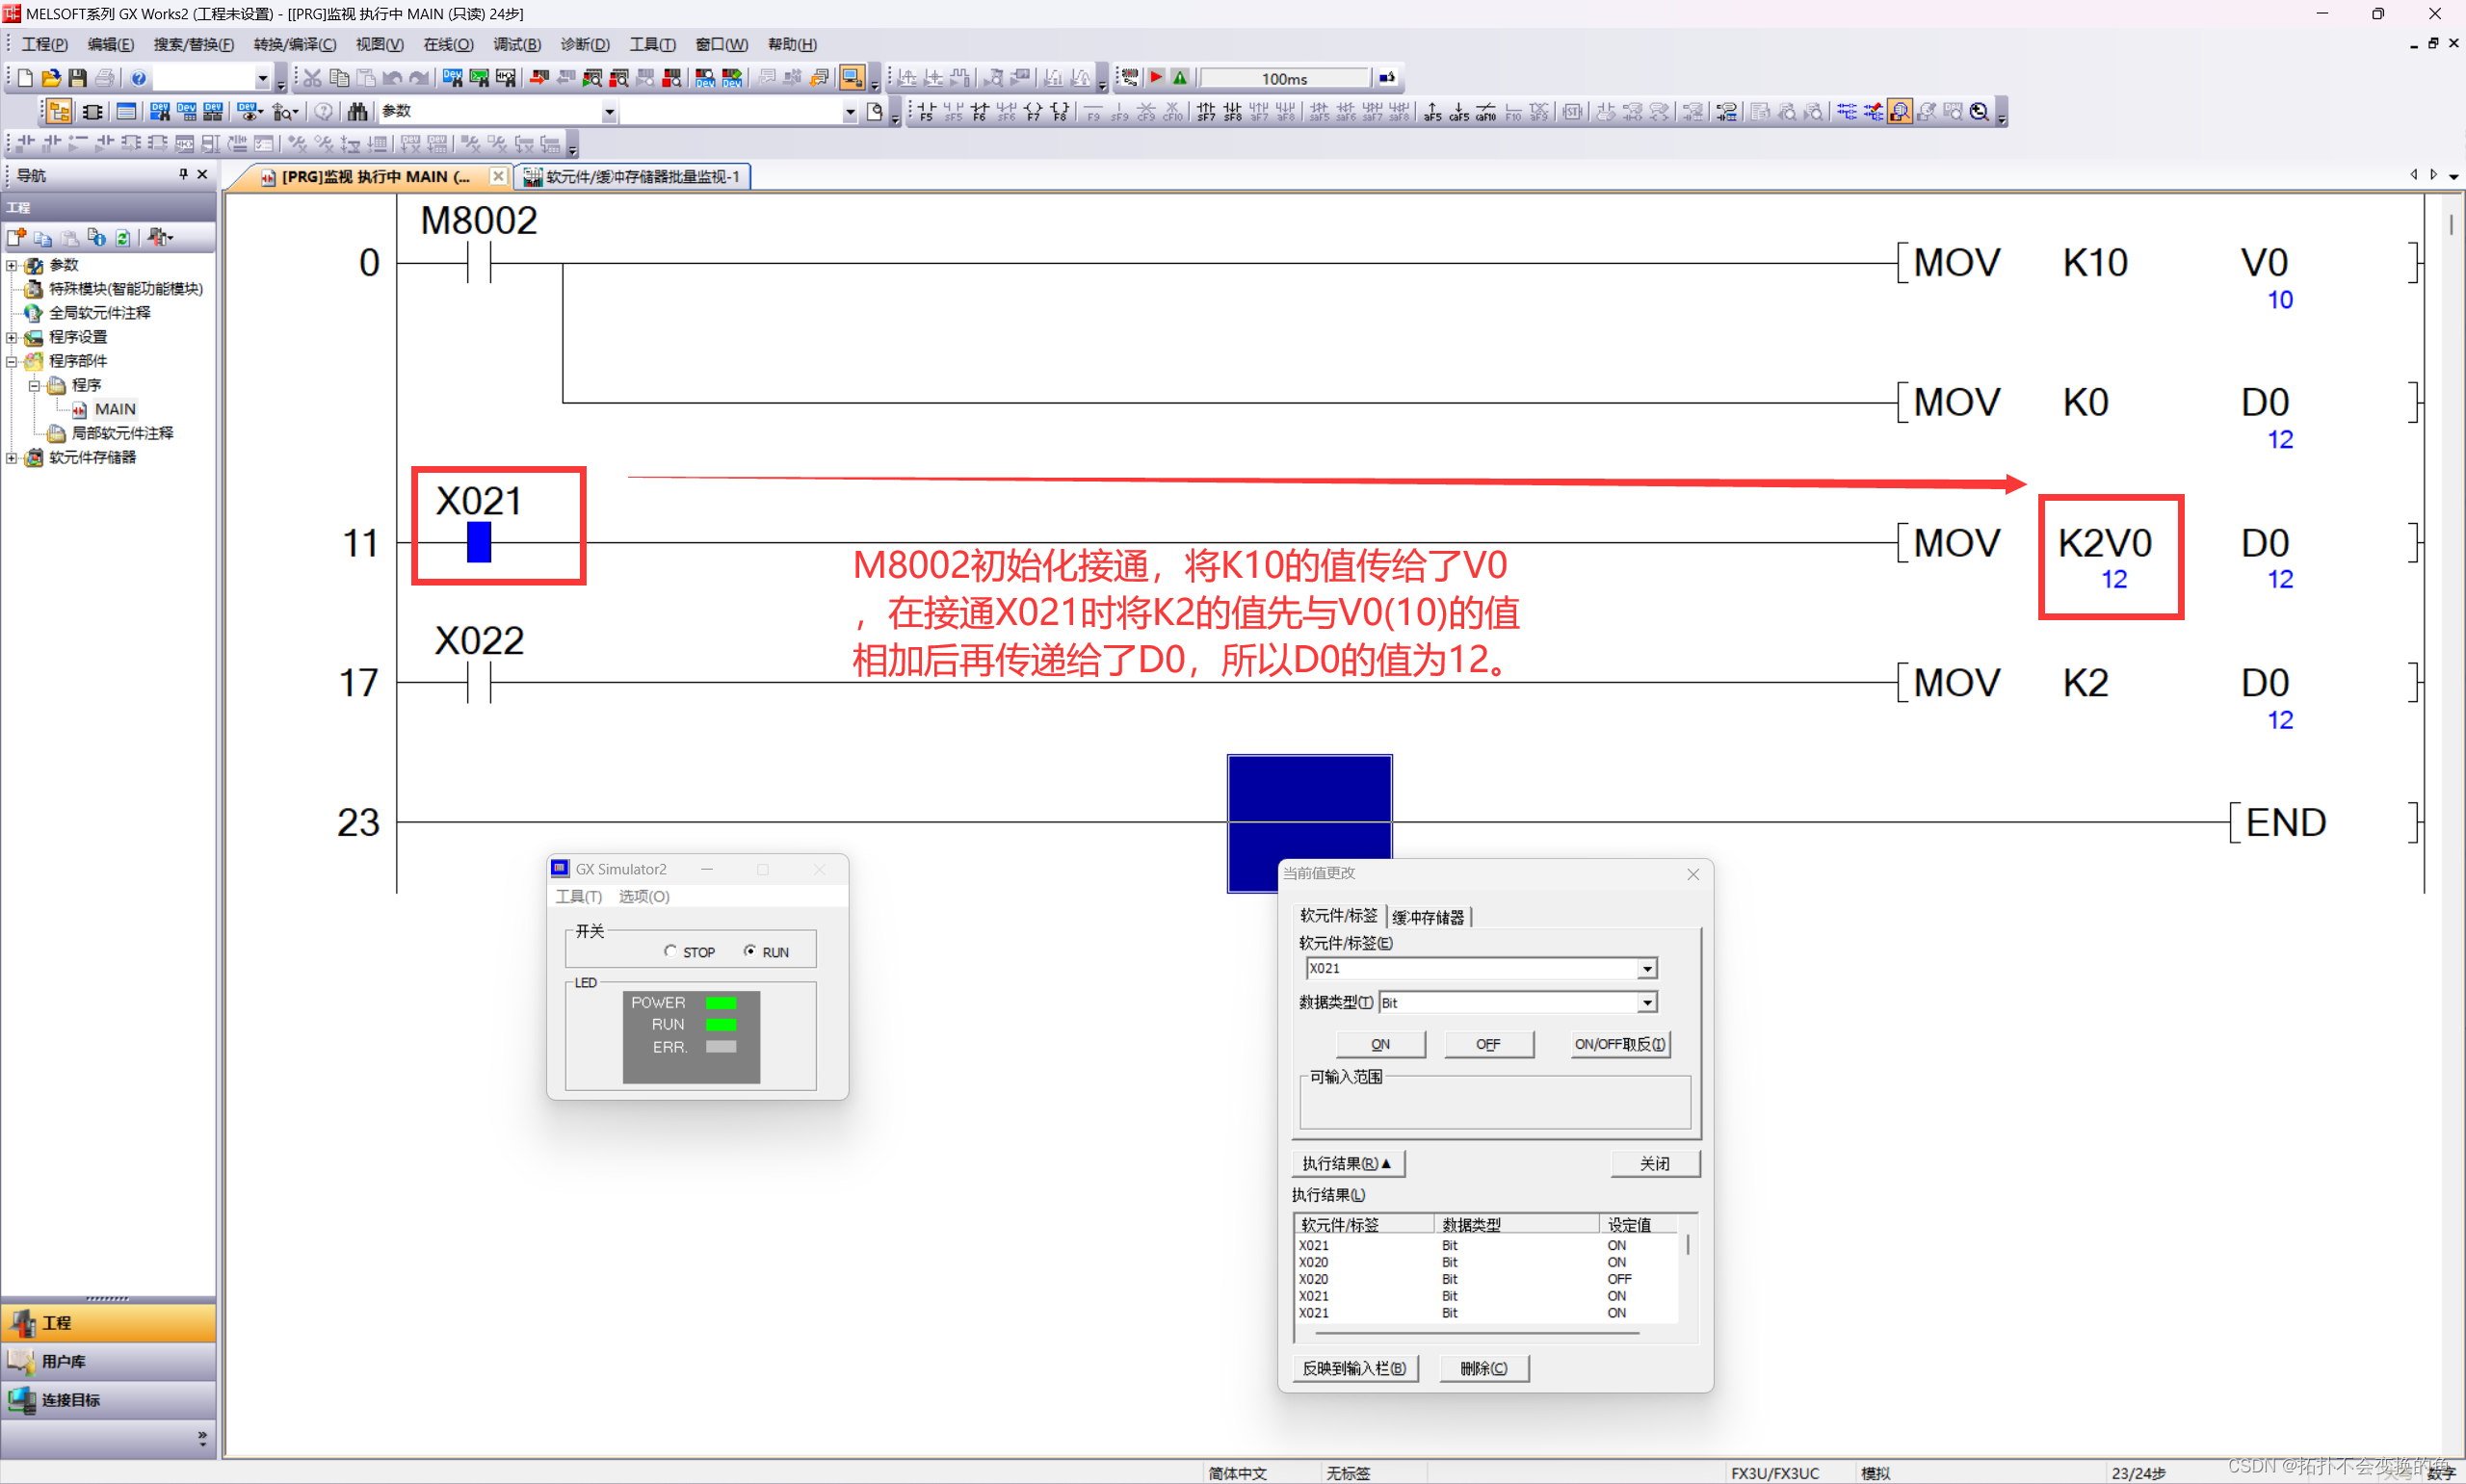Image resolution: width=2466 pixels, height=1484 pixels.
Task: Select the STOP radio button
Action: point(670,951)
